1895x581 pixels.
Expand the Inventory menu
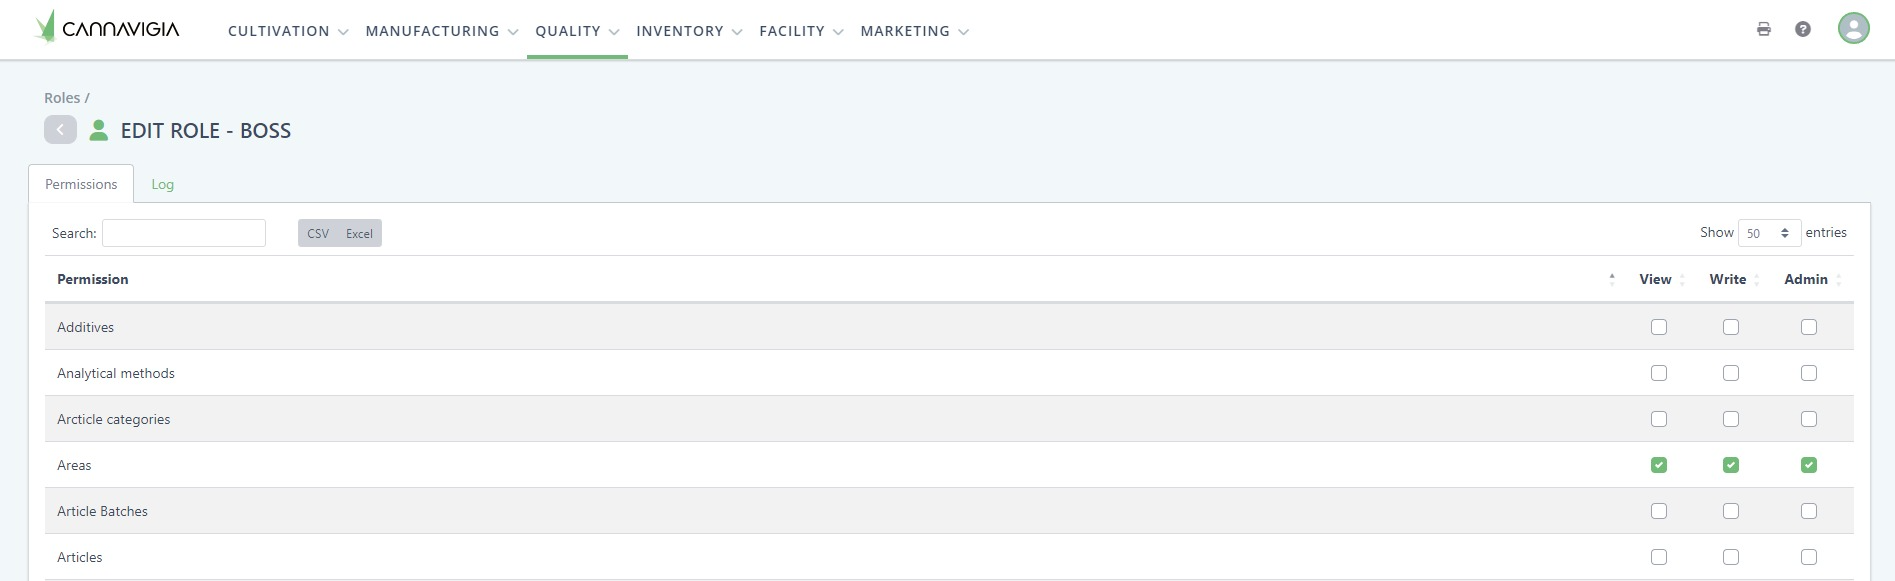(x=689, y=31)
